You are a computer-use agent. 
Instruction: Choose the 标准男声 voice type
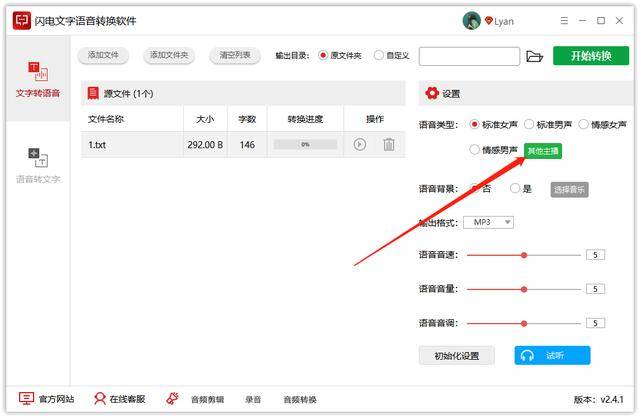pos(529,124)
